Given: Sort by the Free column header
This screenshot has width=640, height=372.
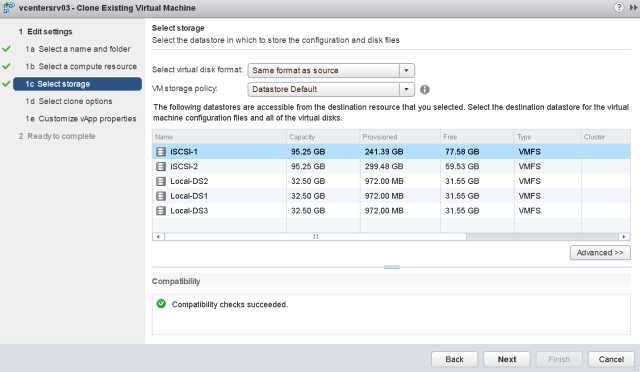Looking at the screenshot, I should (x=478, y=137).
